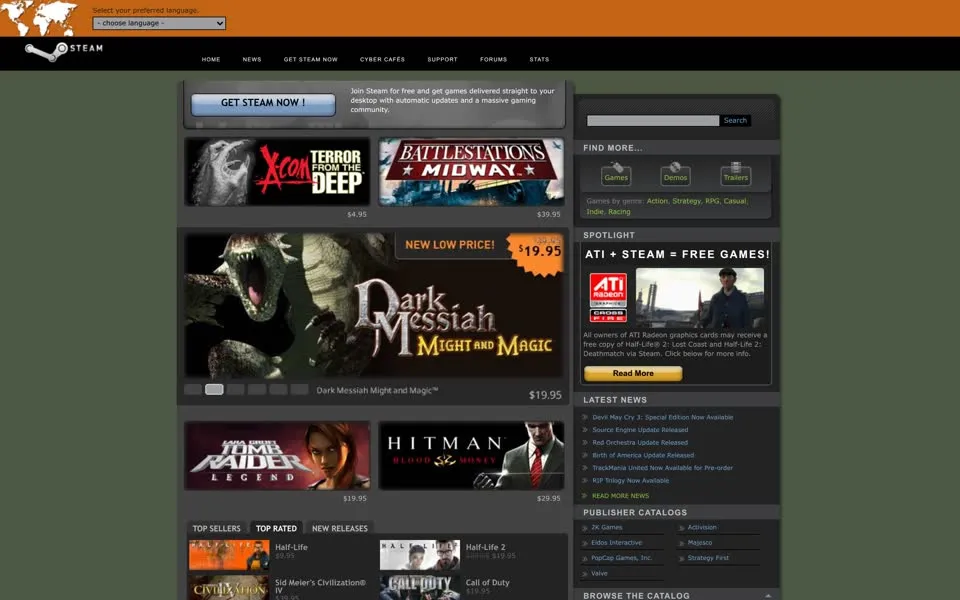
Task: Select the first carousel slide indicator
Action: pyautogui.click(x=193, y=389)
